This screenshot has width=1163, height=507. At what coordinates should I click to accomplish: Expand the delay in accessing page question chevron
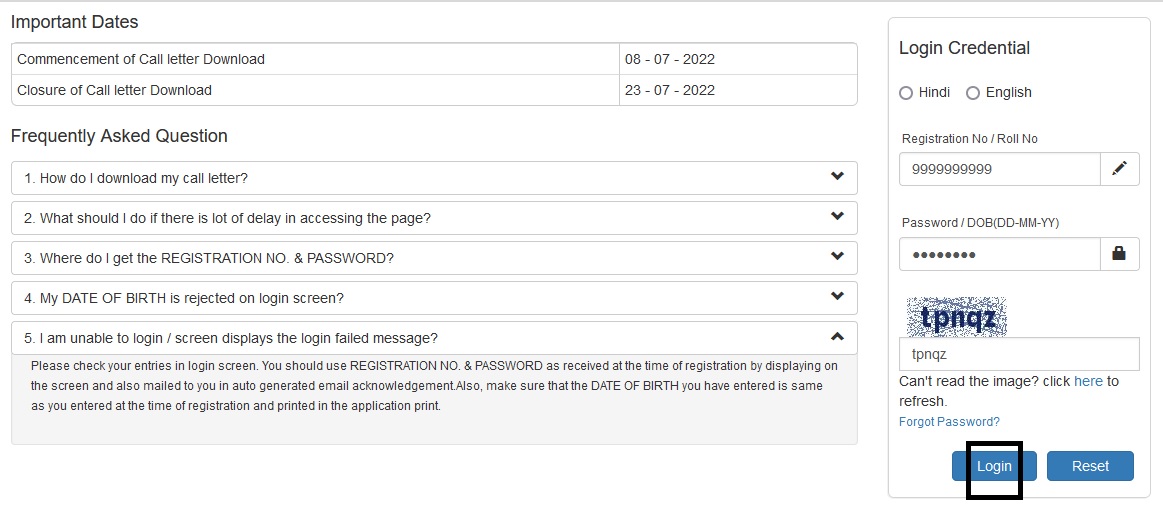click(837, 217)
